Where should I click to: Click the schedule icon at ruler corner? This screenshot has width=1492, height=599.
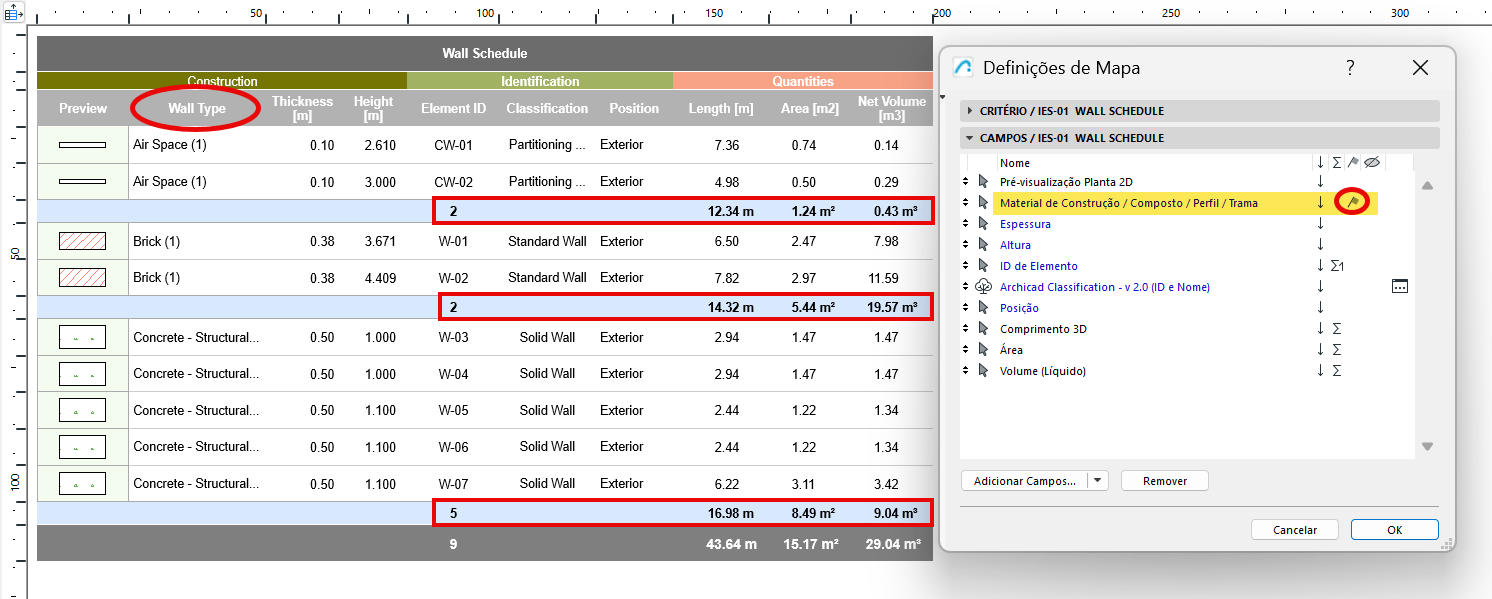tap(14, 15)
